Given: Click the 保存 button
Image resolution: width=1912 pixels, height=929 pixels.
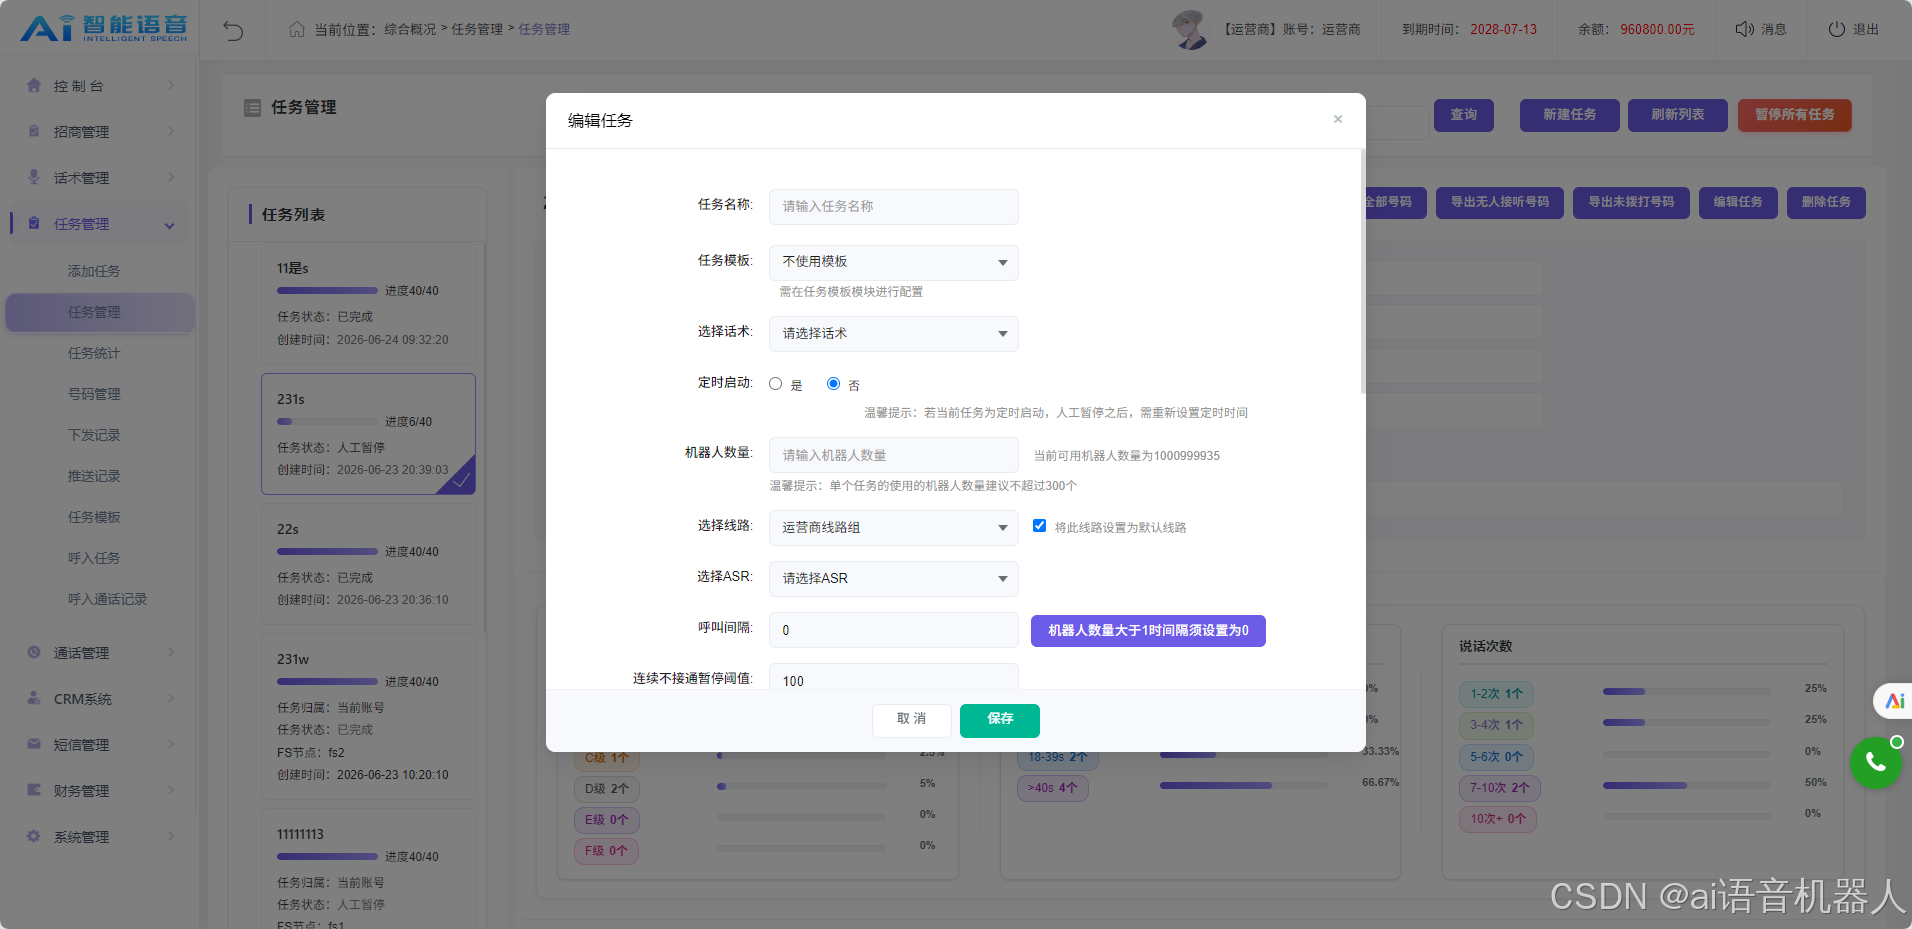Looking at the screenshot, I should click(x=1000, y=720).
